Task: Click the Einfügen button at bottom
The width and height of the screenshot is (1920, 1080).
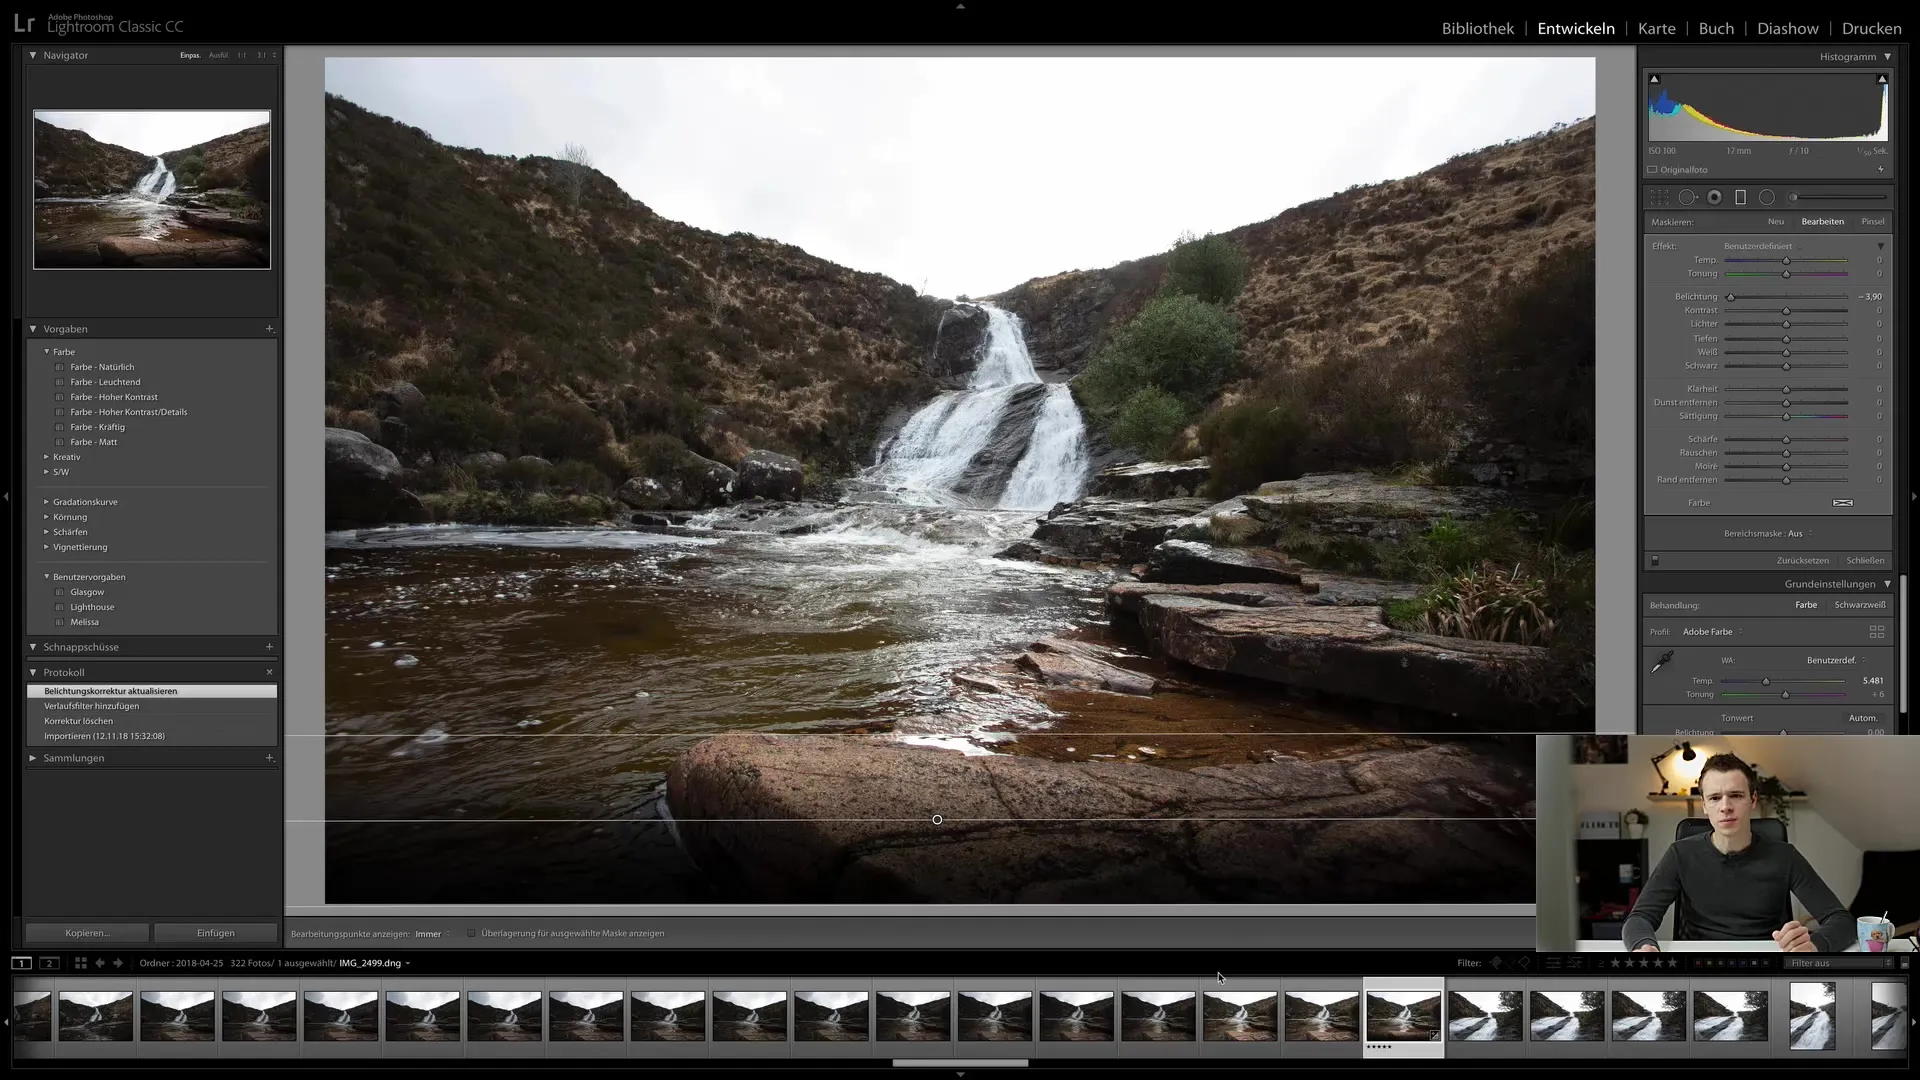Action: [x=215, y=932]
